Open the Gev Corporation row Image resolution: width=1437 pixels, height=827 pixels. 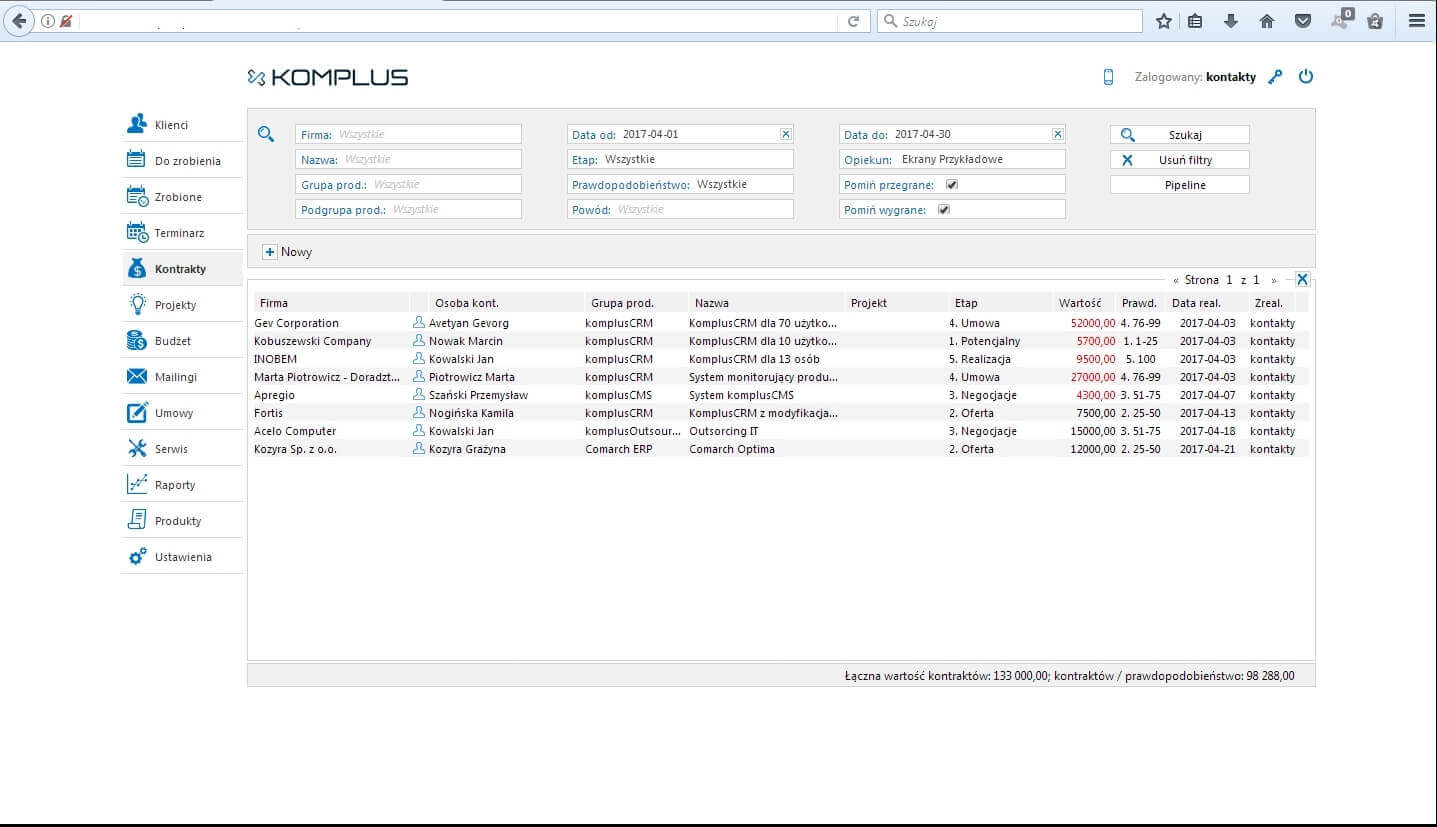pyautogui.click(x=781, y=323)
